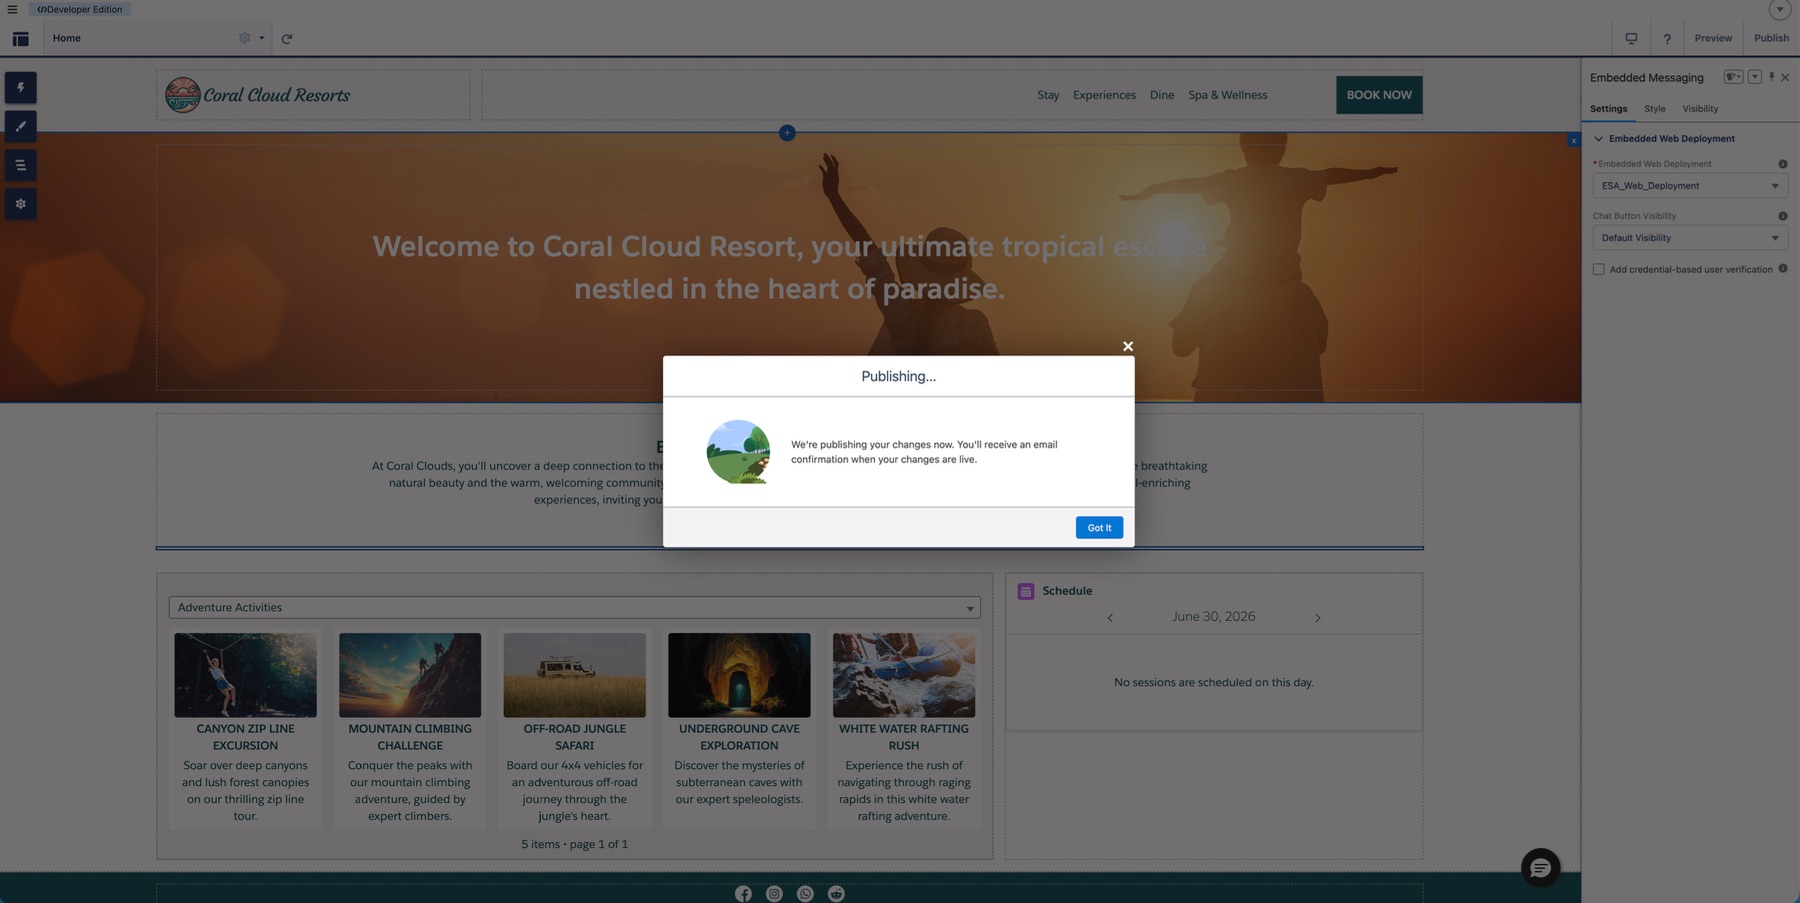The height and width of the screenshot is (903, 1800).
Task: Click the '5 items • page 1 of 1' text
Action: (574, 844)
